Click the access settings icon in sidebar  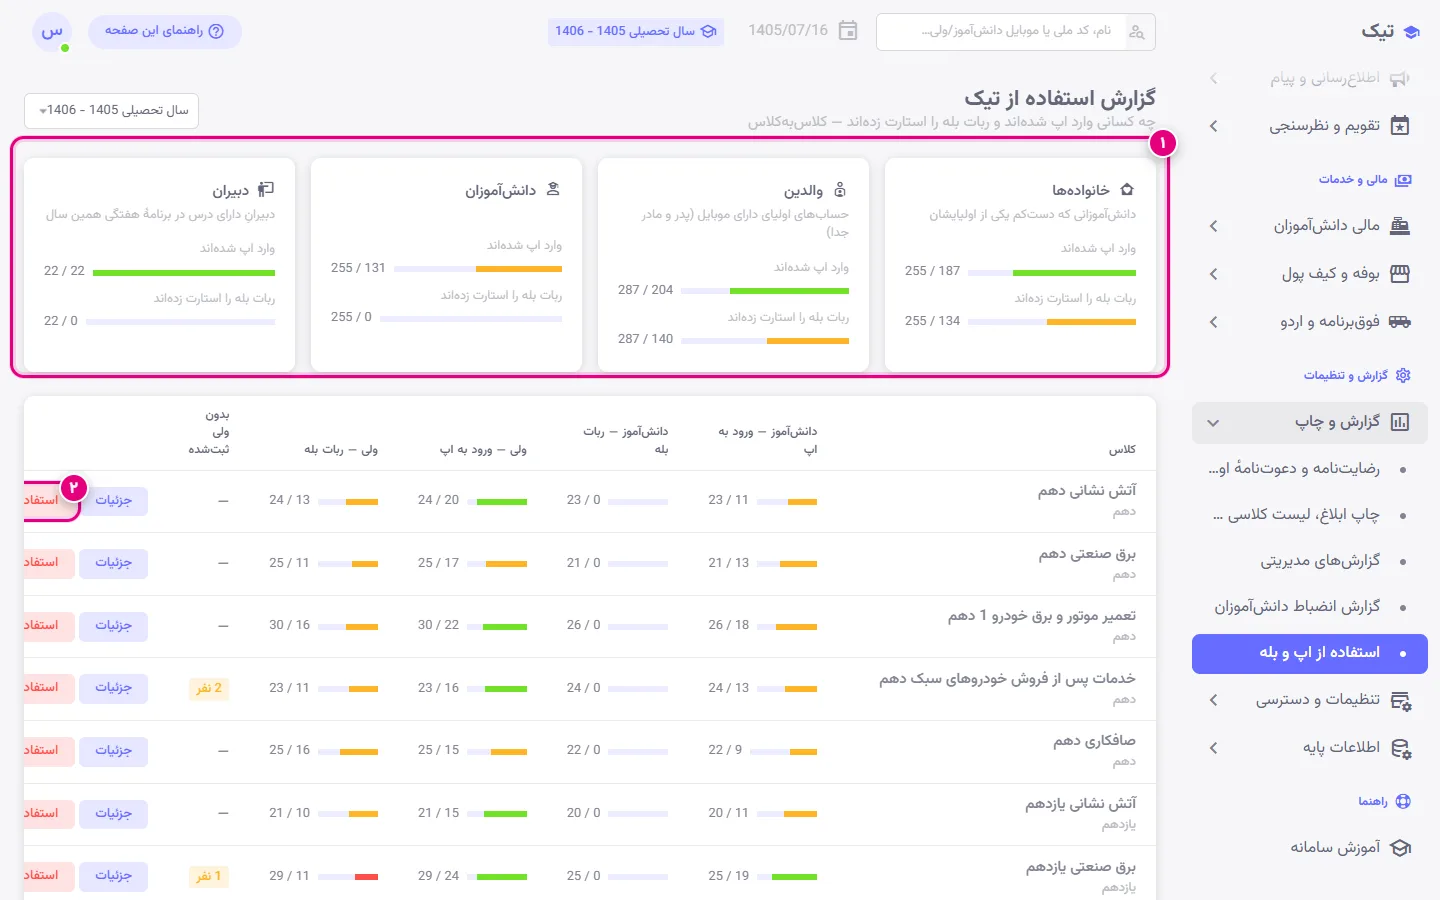point(1401,701)
